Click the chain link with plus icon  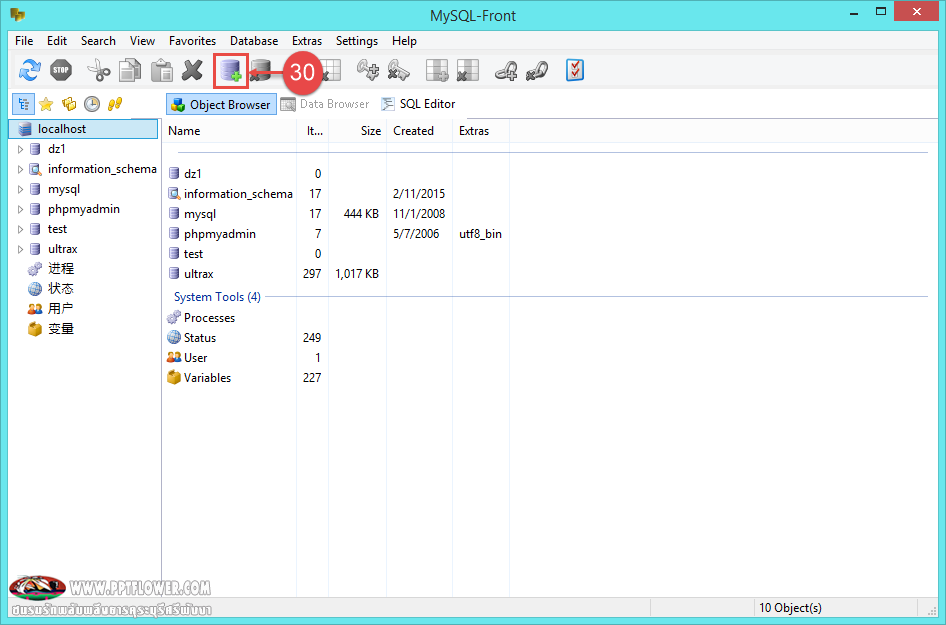[506, 71]
